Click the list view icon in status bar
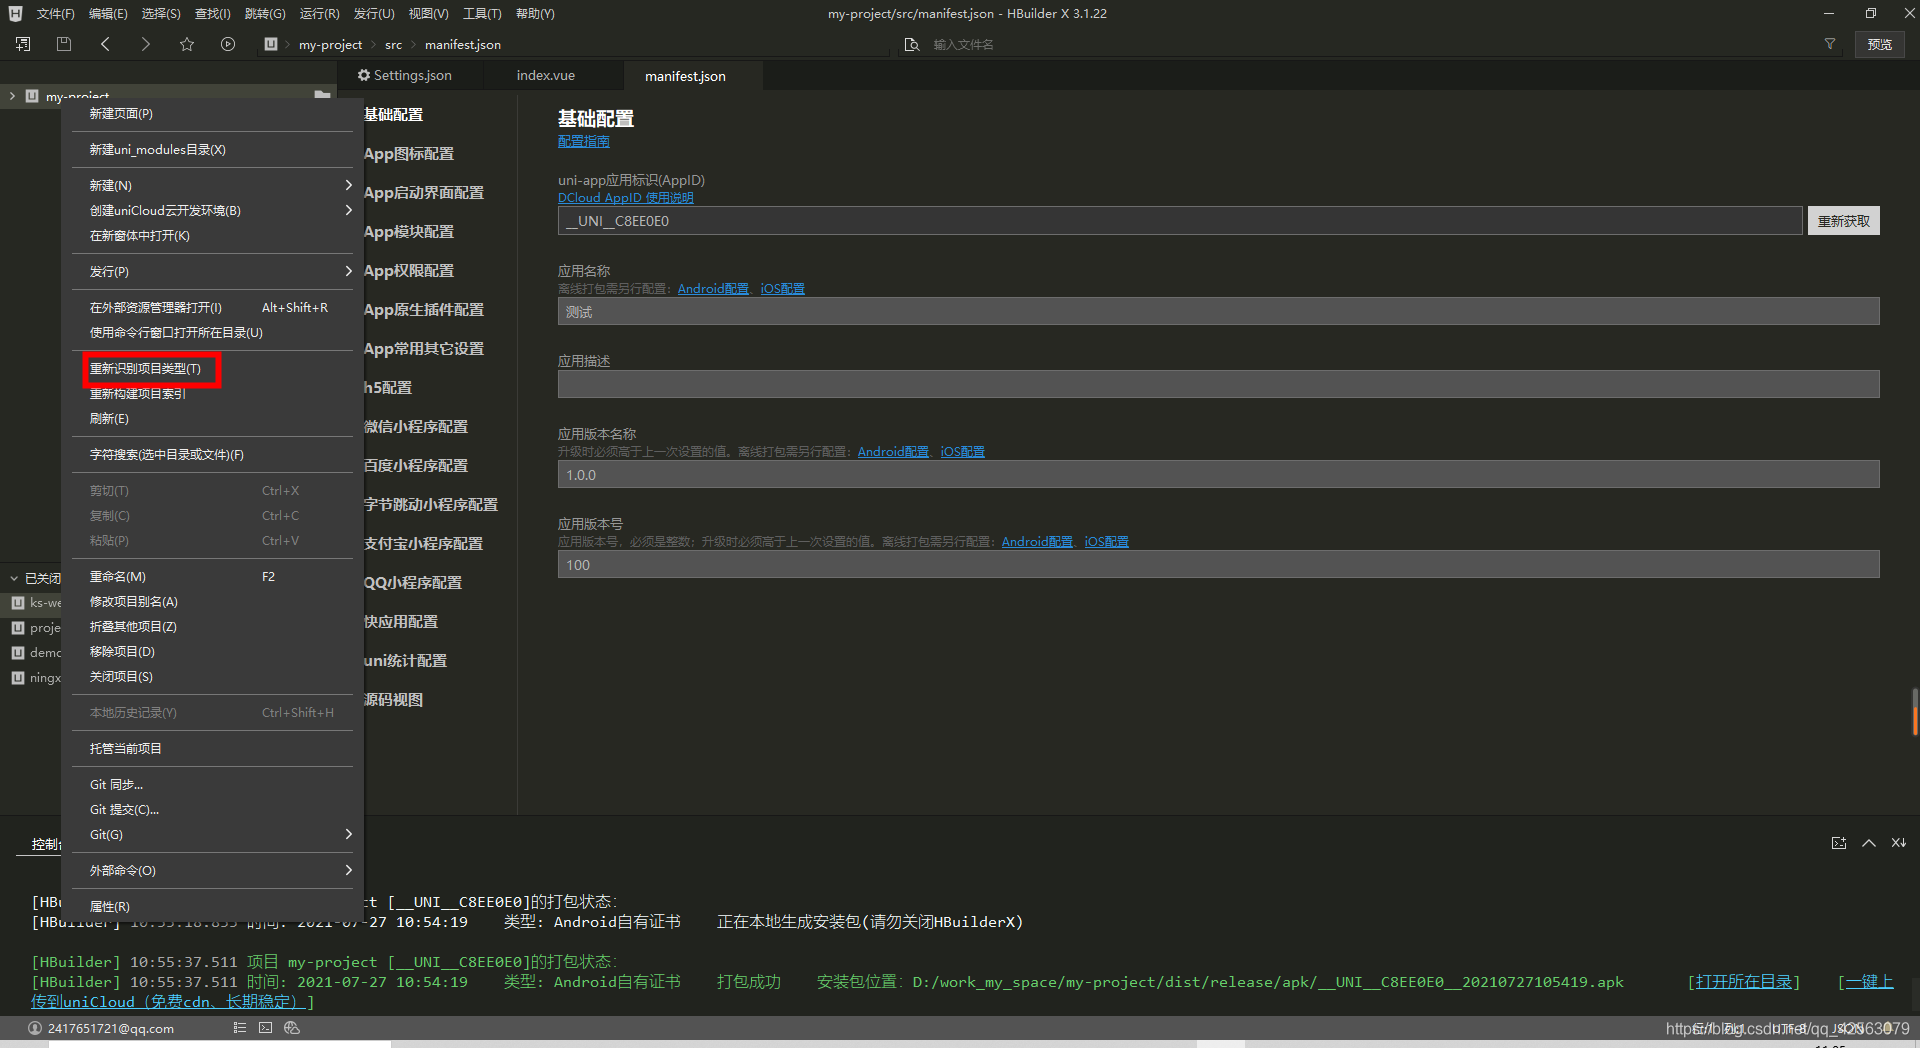1920x1048 pixels. pos(239,1028)
